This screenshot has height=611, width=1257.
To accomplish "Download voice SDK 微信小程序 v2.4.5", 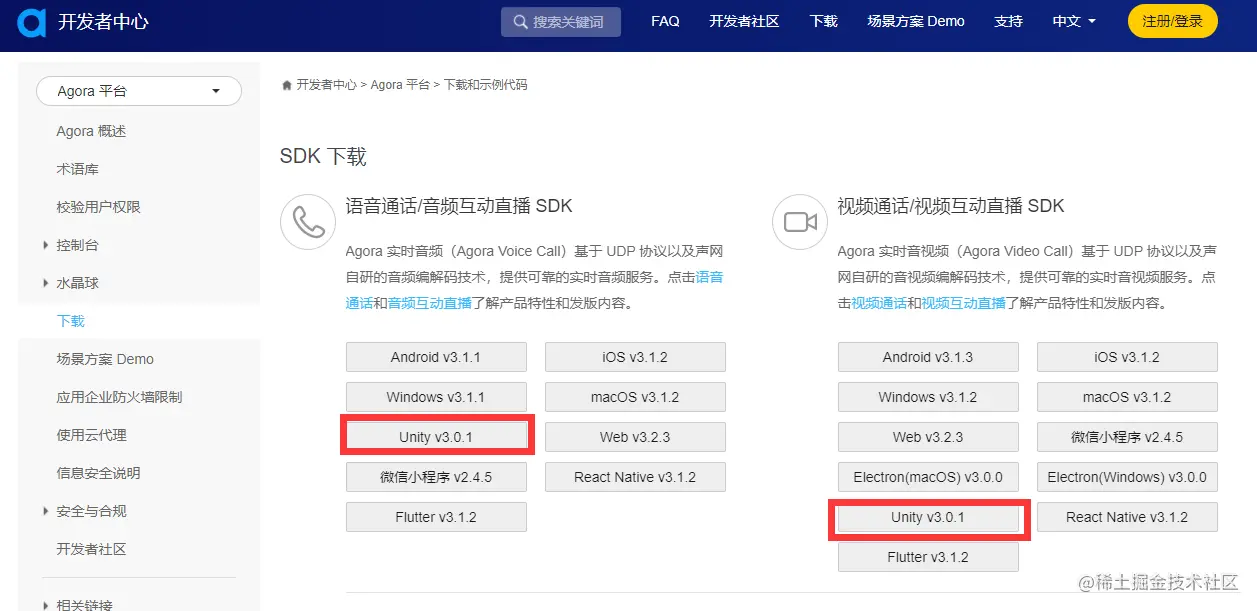I will (x=436, y=477).
